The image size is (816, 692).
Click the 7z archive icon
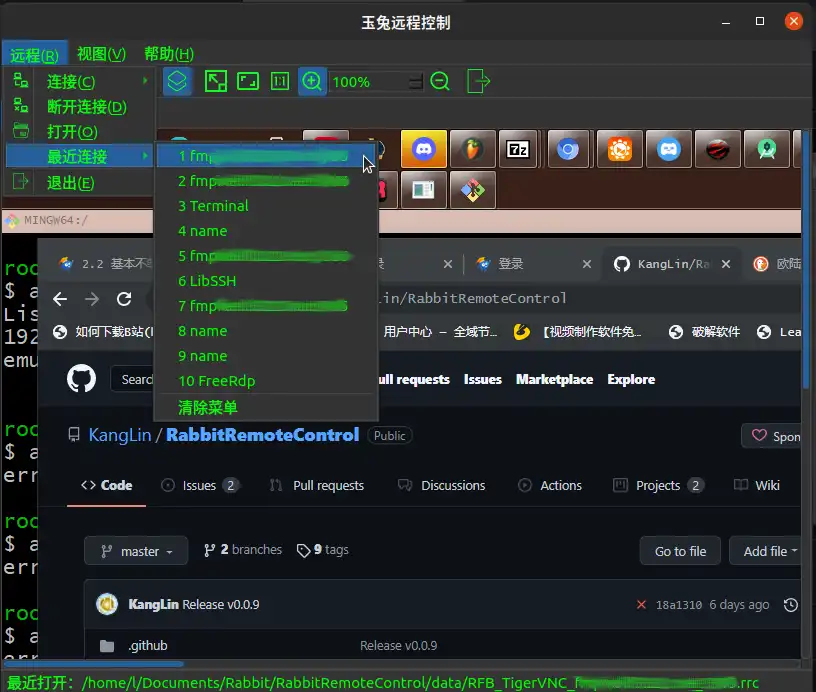tap(518, 149)
